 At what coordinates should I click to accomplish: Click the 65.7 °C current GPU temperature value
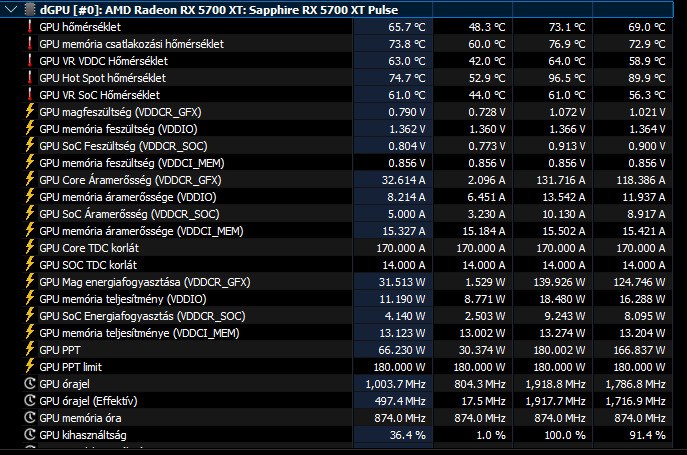[x=407, y=27]
